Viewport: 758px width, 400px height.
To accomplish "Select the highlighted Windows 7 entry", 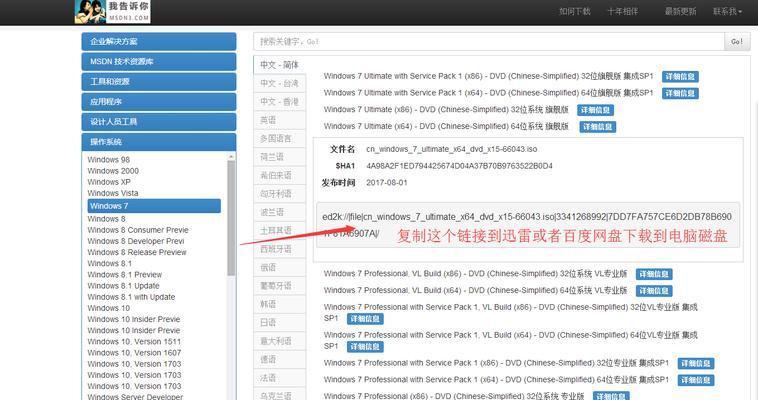I will [154, 206].
